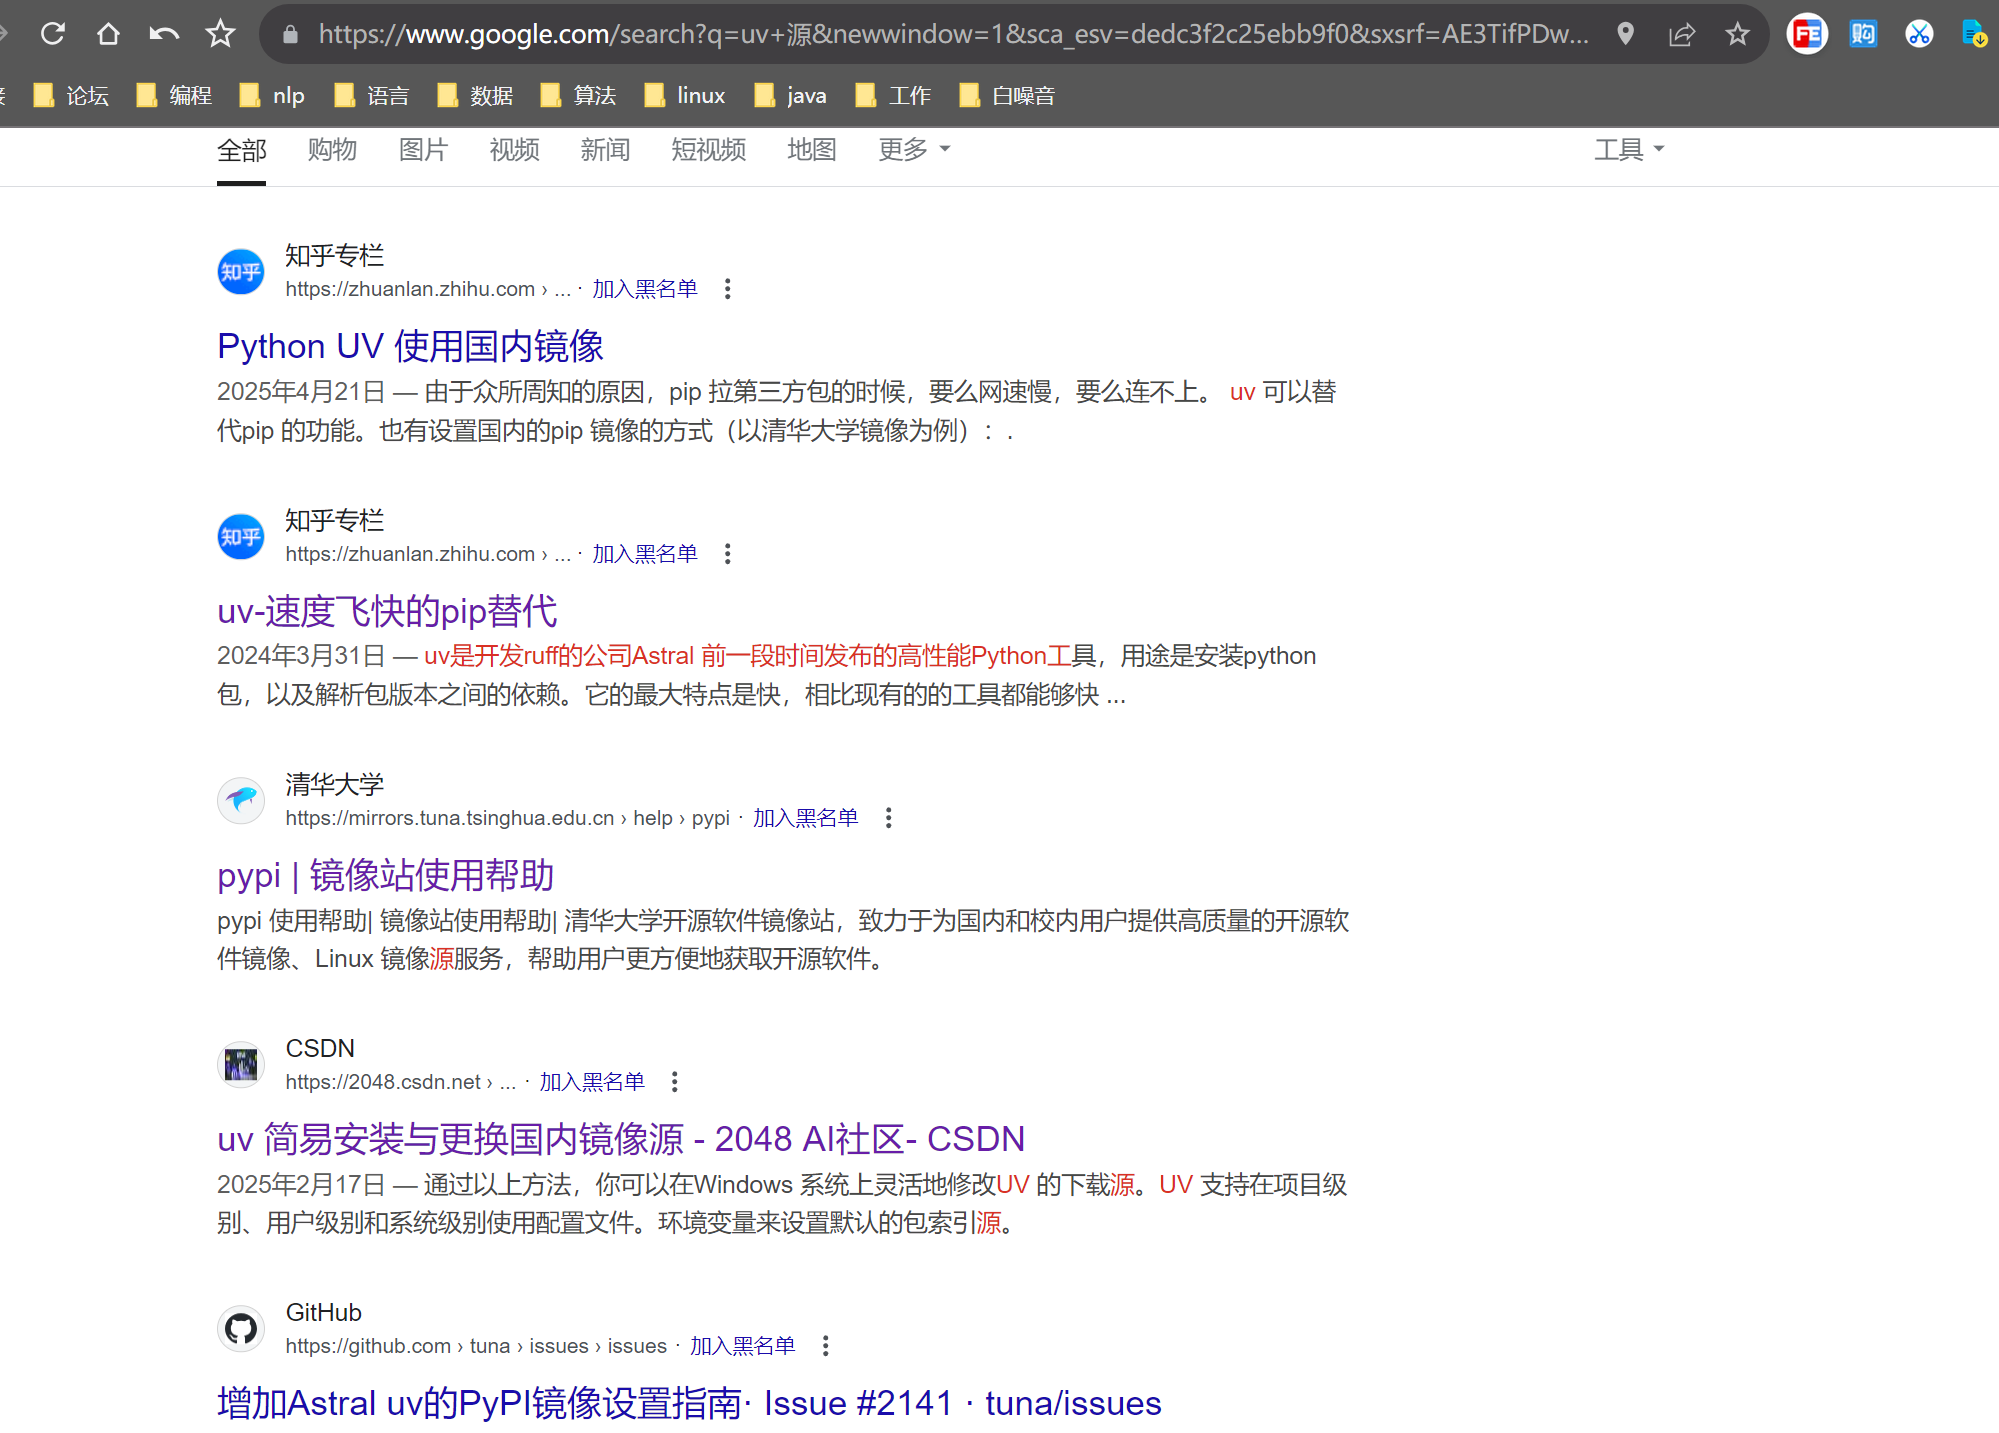
Task: Click the 购 shopping extension icon
Action: point(1863,33)
